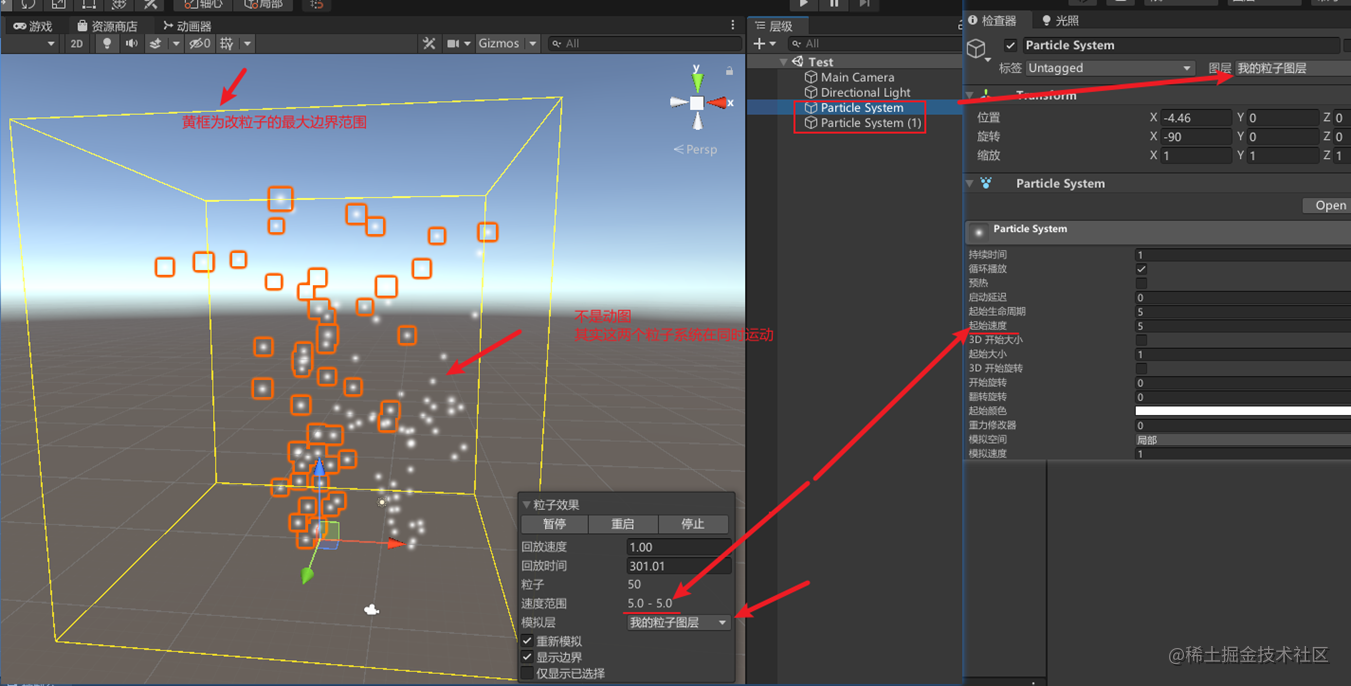Toggle 3D 开始大小 checkbox
Image resolution: width=1351 pixels, height=686 pixels.
[x=1141, y=340]
